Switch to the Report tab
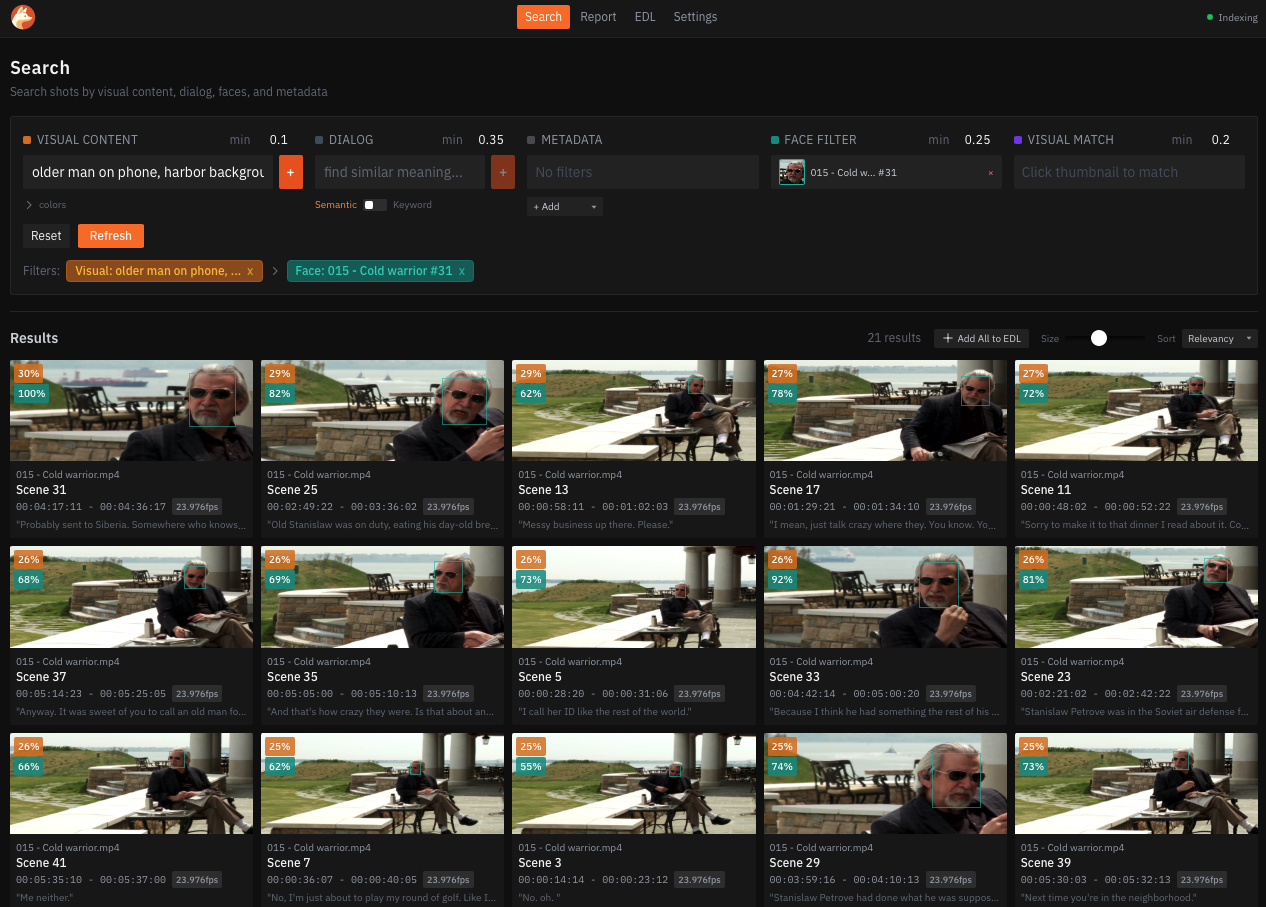 click(598, 17)
